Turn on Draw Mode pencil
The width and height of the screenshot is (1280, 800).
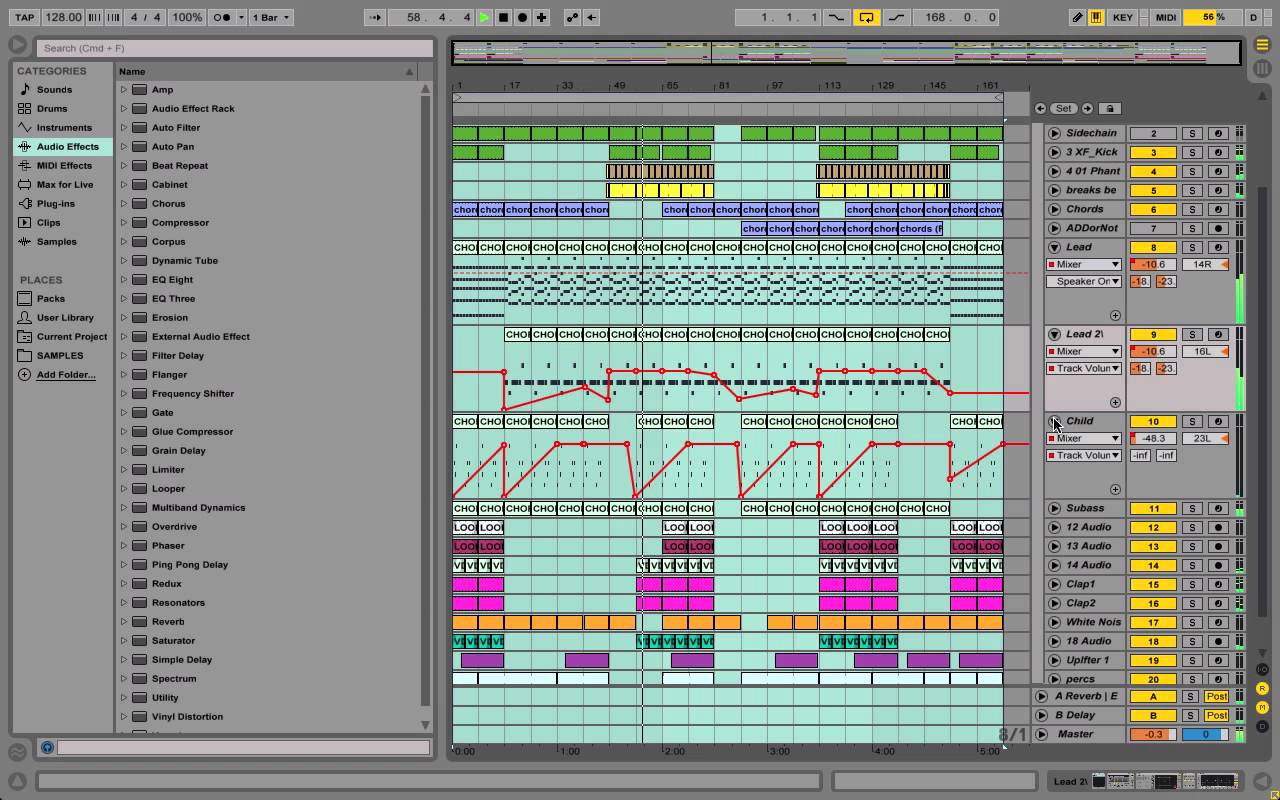[x=1077, y=17]
